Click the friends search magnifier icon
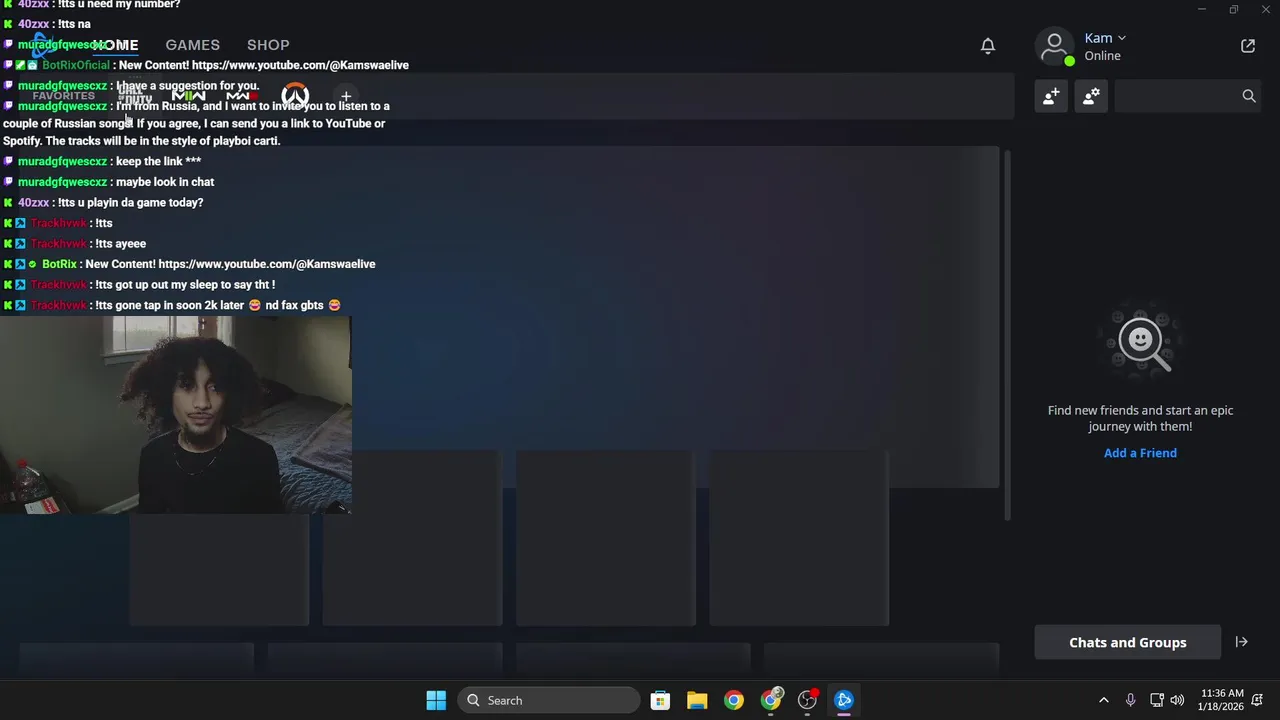1280x720 pixels. [x=1248, y=96]
